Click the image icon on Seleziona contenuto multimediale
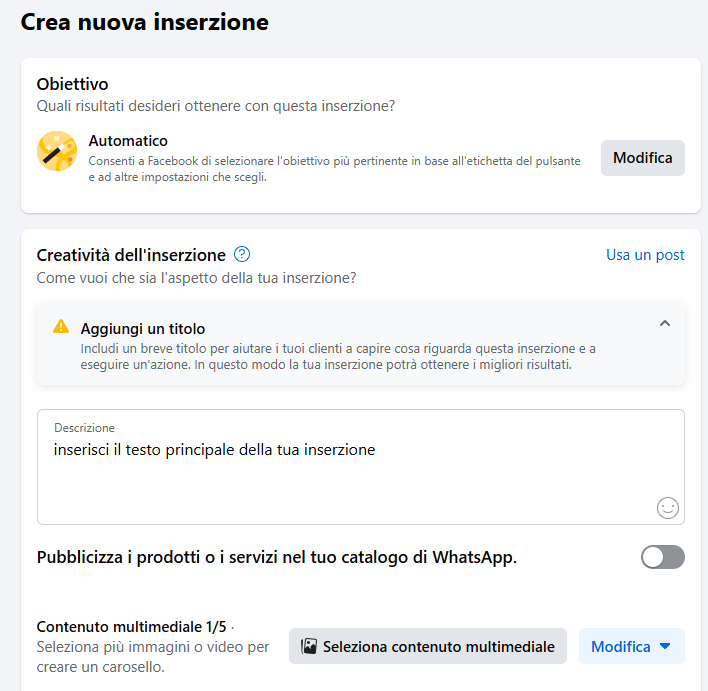Image resolution: width=708 pixels, height=691 pixels. coord(309,646)
